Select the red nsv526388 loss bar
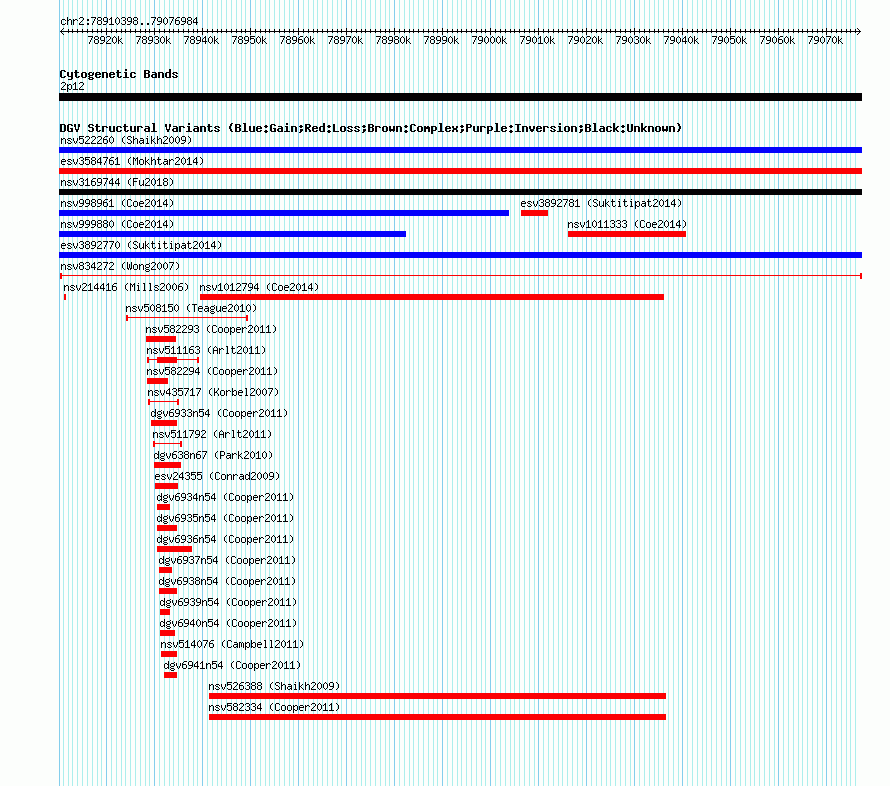 tap(437, 696)
